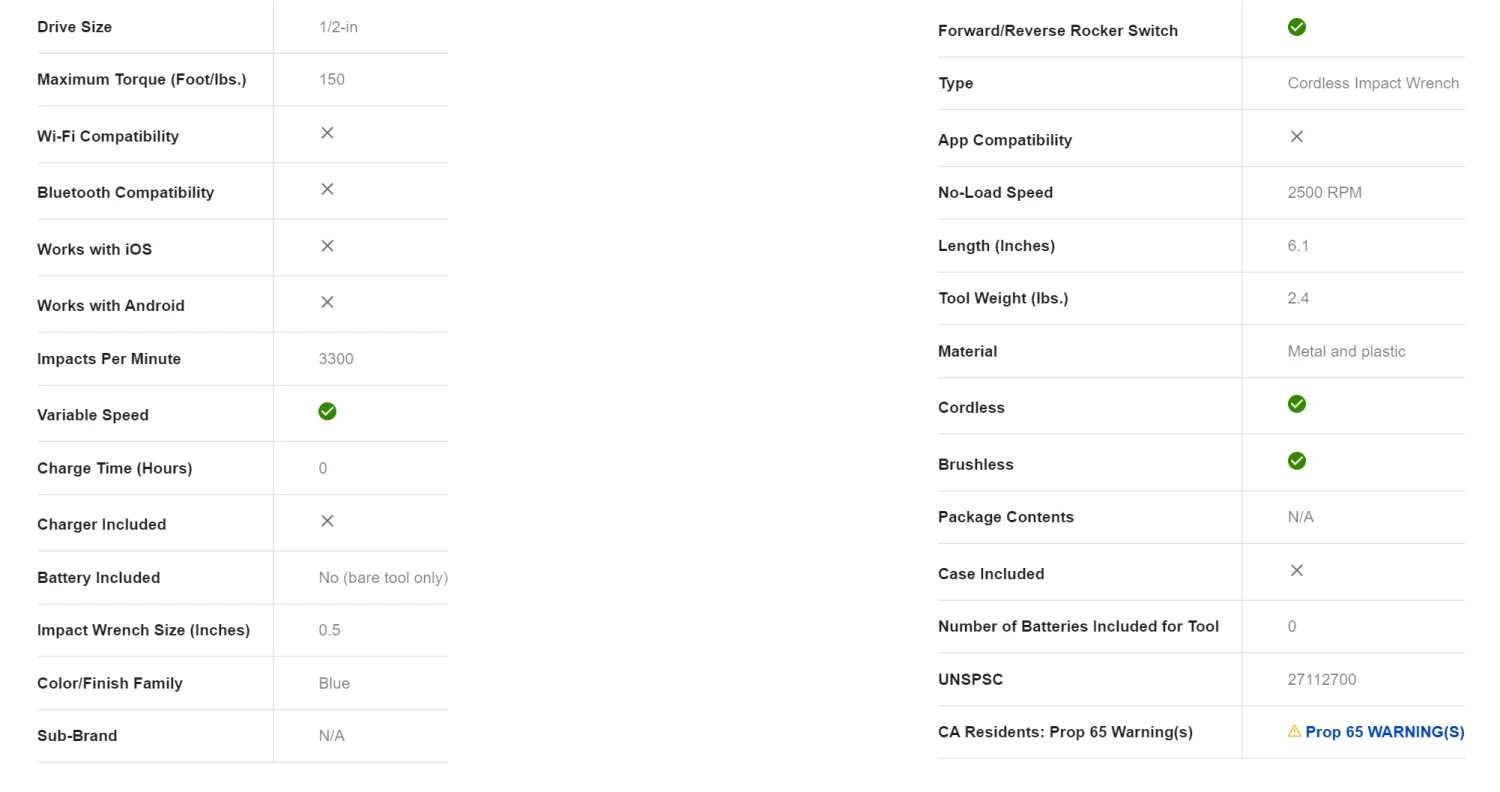The width and height of the screenshot is (1500, 792).
Task: Click the green check for Forward/Reverse Rocker Switch
Action: [1297, 27]
